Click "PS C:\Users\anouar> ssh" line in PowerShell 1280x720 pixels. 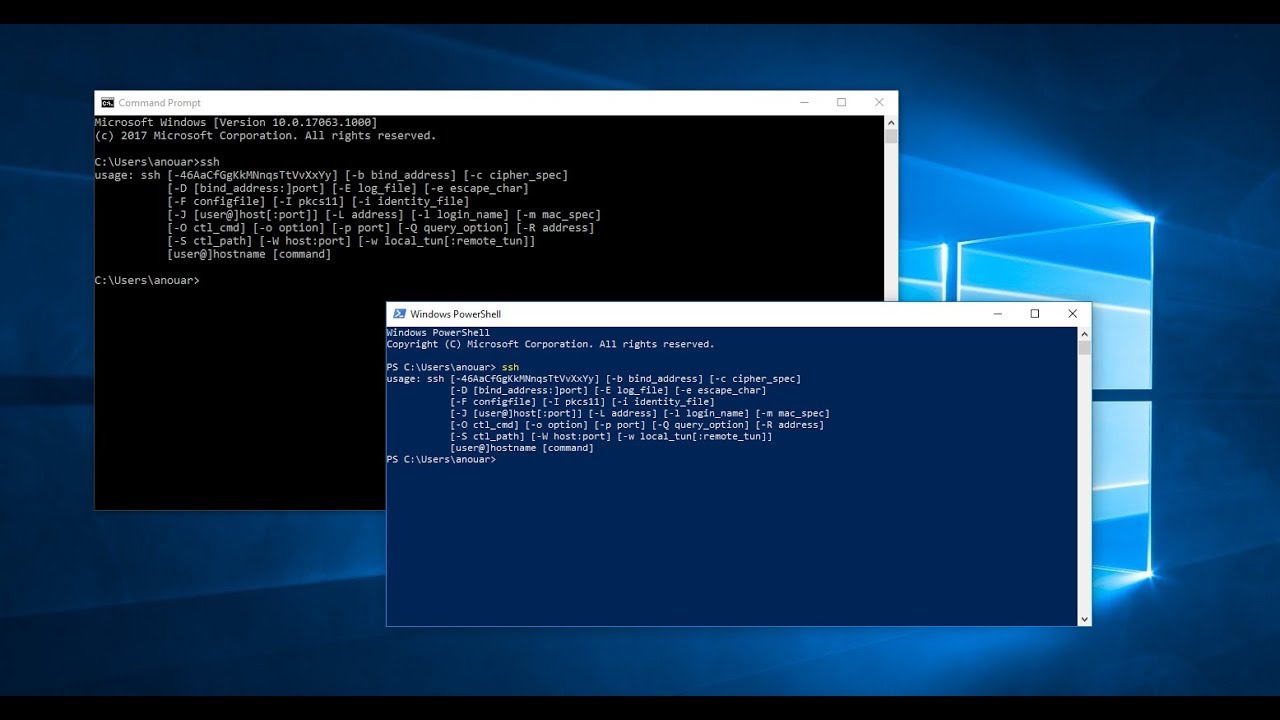click(x=453, y=367)
